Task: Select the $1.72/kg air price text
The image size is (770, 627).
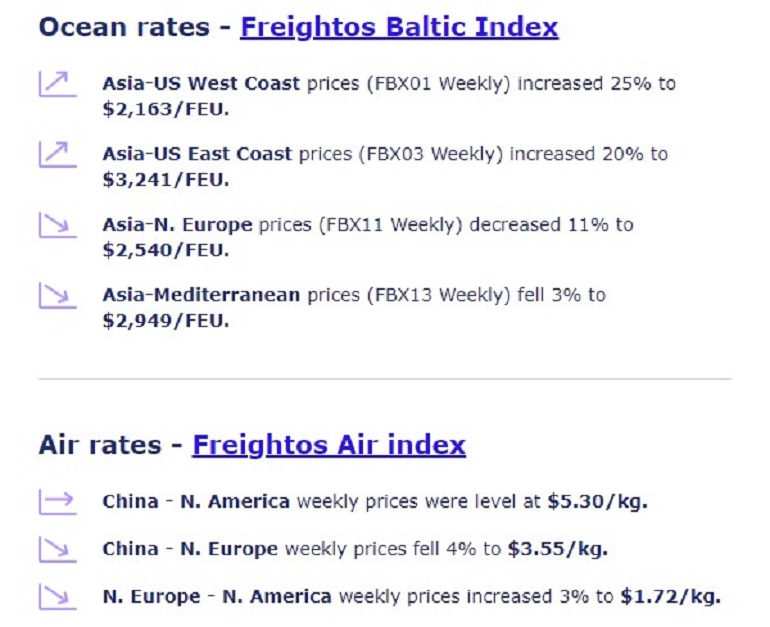Action: click(x=671, y=597)
